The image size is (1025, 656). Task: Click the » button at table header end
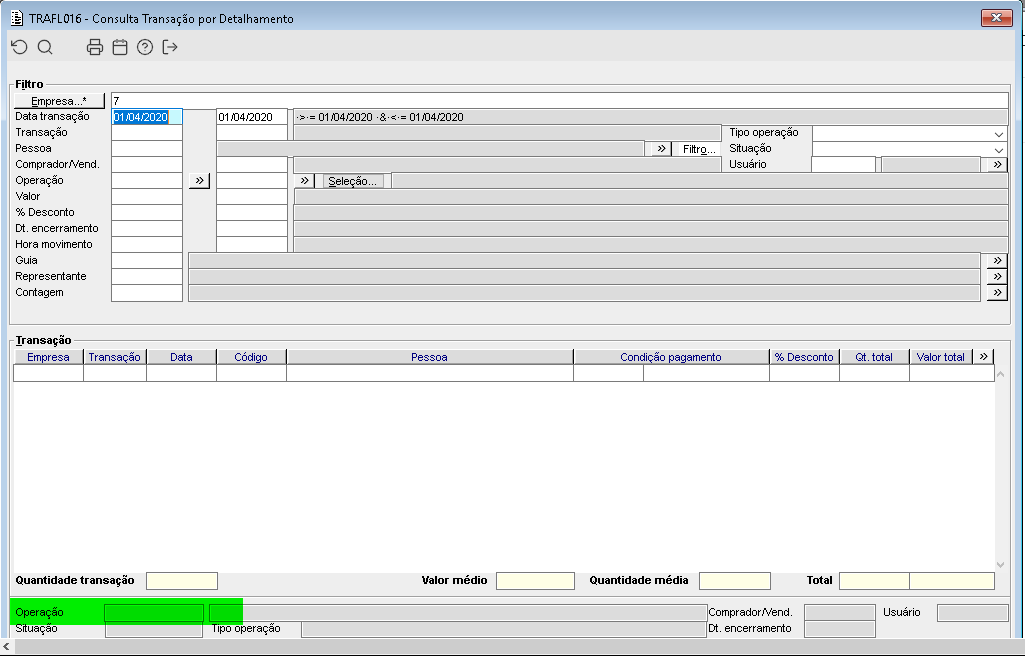tap(983, 357)
